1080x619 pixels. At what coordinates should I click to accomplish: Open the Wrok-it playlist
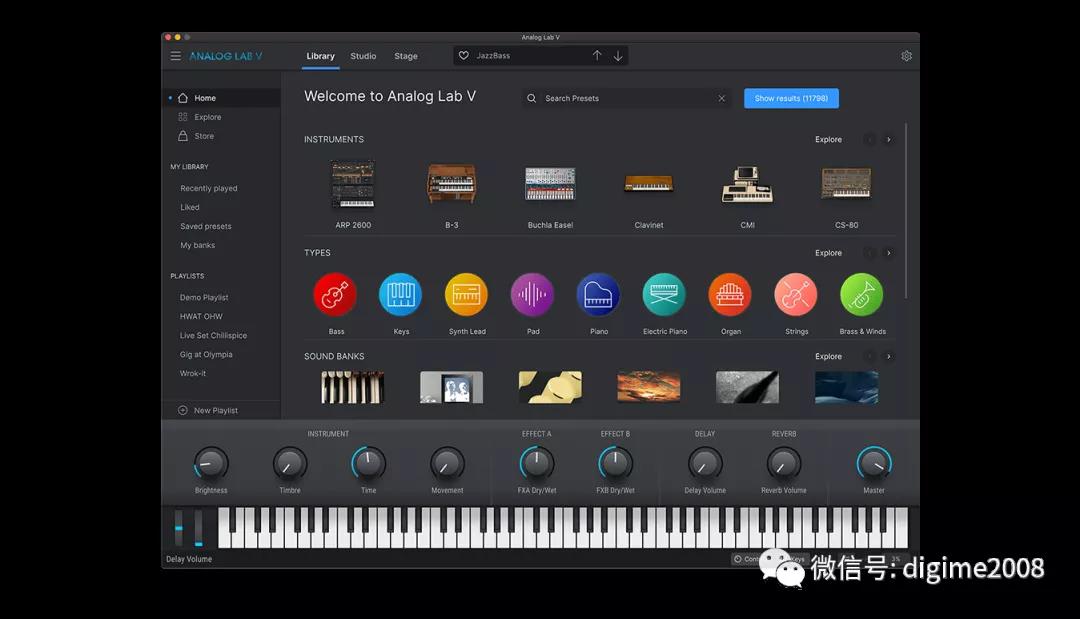pyautogui.click(x=193, y=373)
